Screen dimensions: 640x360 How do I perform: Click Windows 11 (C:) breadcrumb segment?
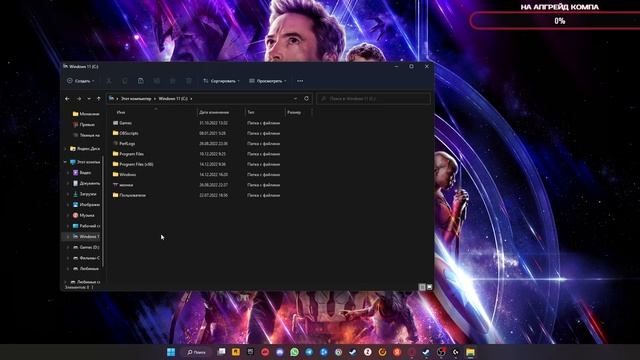(173, 99)
